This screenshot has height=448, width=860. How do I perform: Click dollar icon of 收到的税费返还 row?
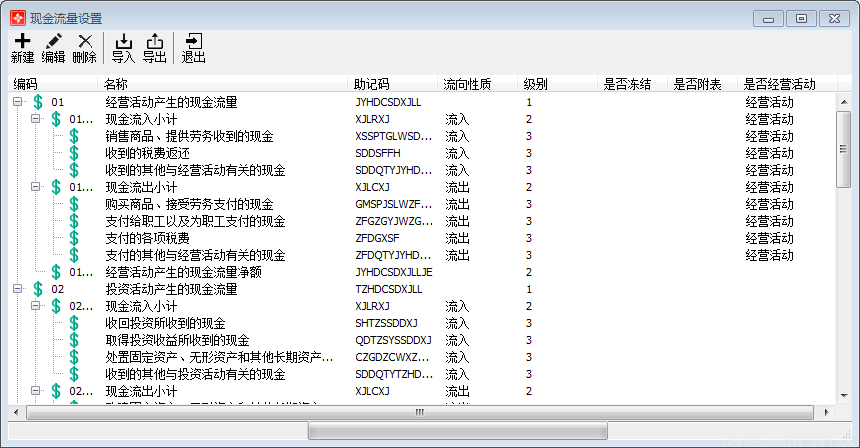pos(73,153)
